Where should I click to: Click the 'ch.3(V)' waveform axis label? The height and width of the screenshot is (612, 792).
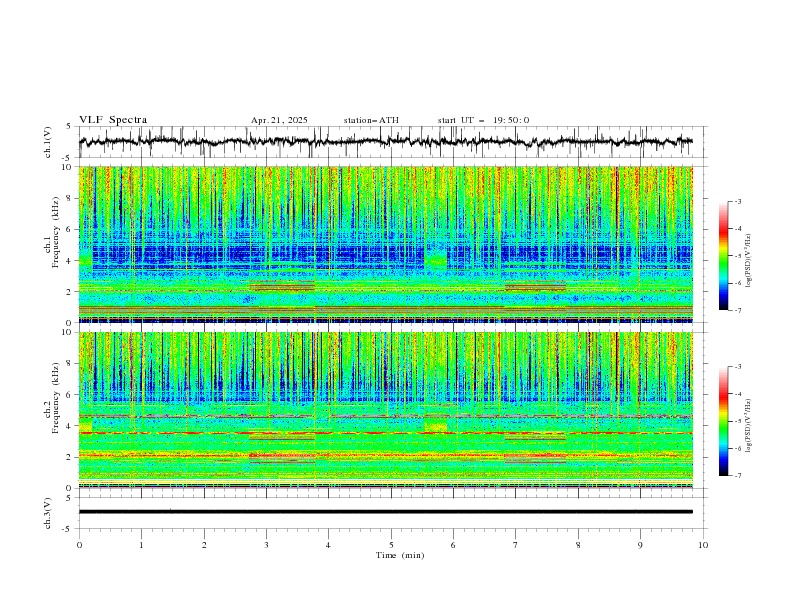pos(48,513)
